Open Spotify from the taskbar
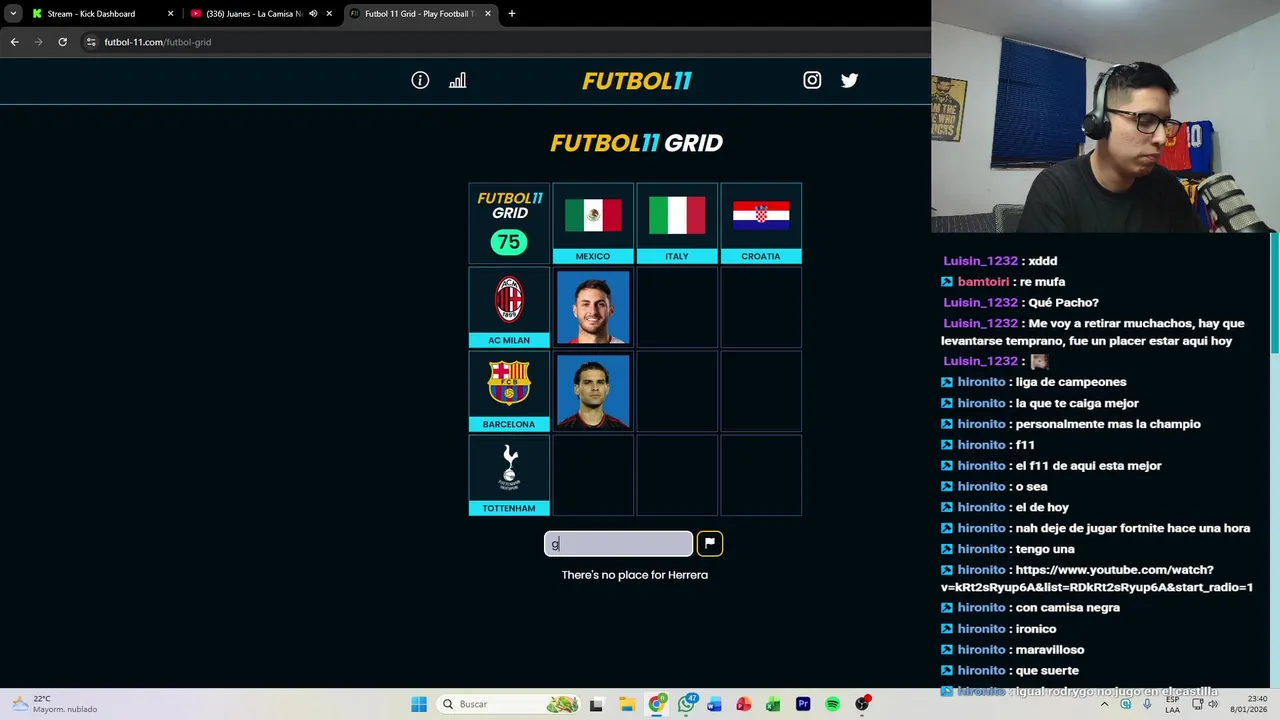The image size is (1280, 720). (x=832, y=704)
